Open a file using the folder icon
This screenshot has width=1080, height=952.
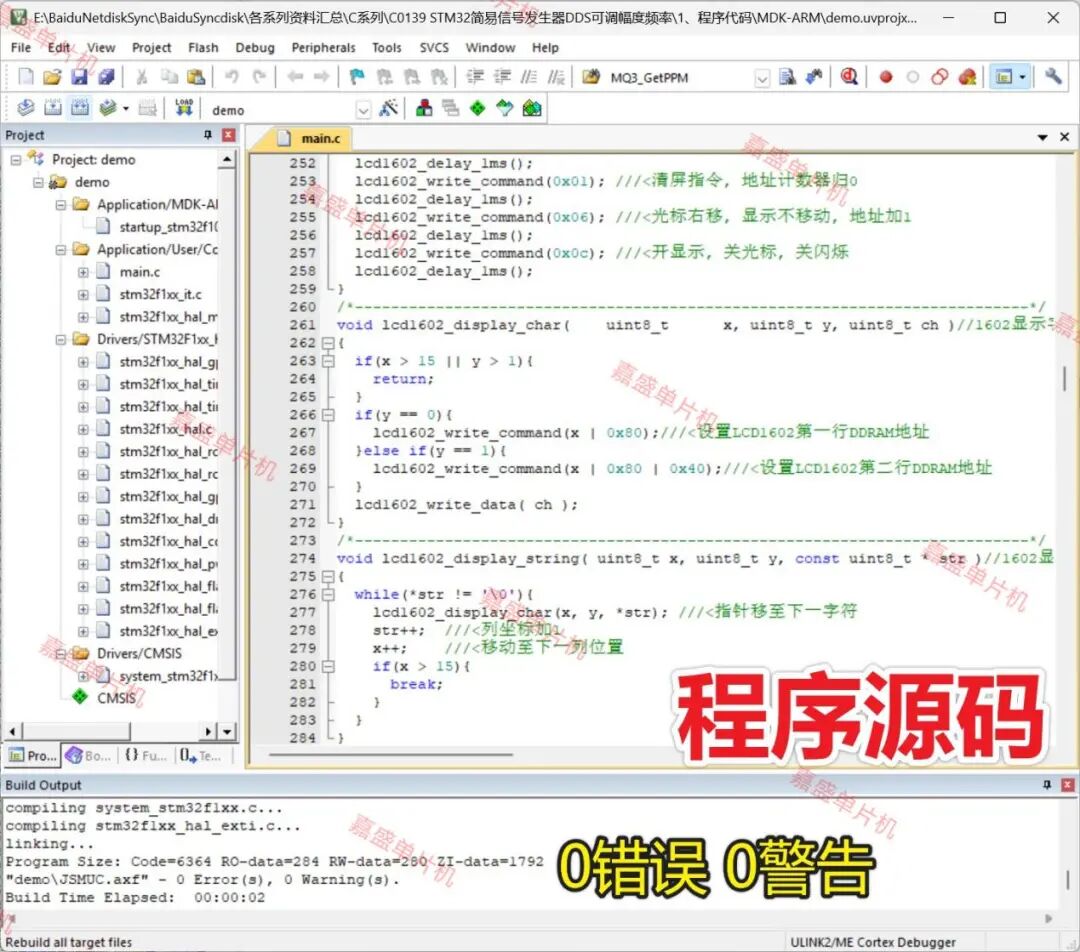click(52, 76)
